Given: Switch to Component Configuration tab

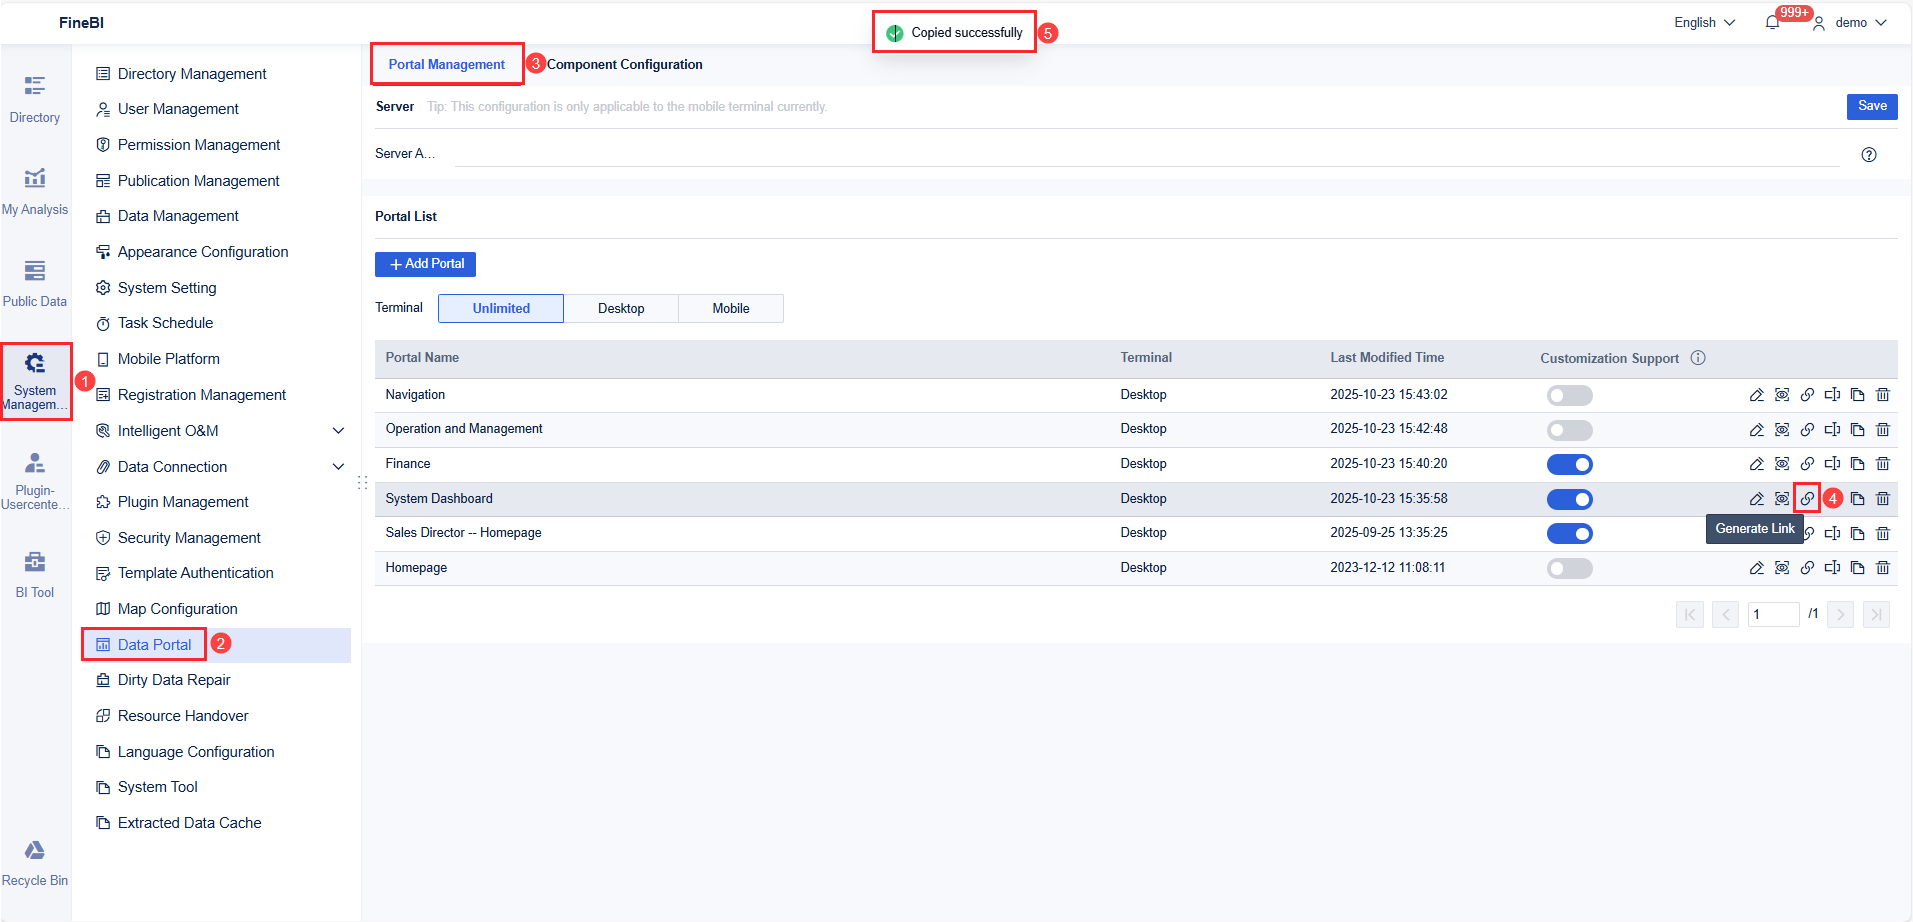Looking at the screenshot, I should [624, 64].
